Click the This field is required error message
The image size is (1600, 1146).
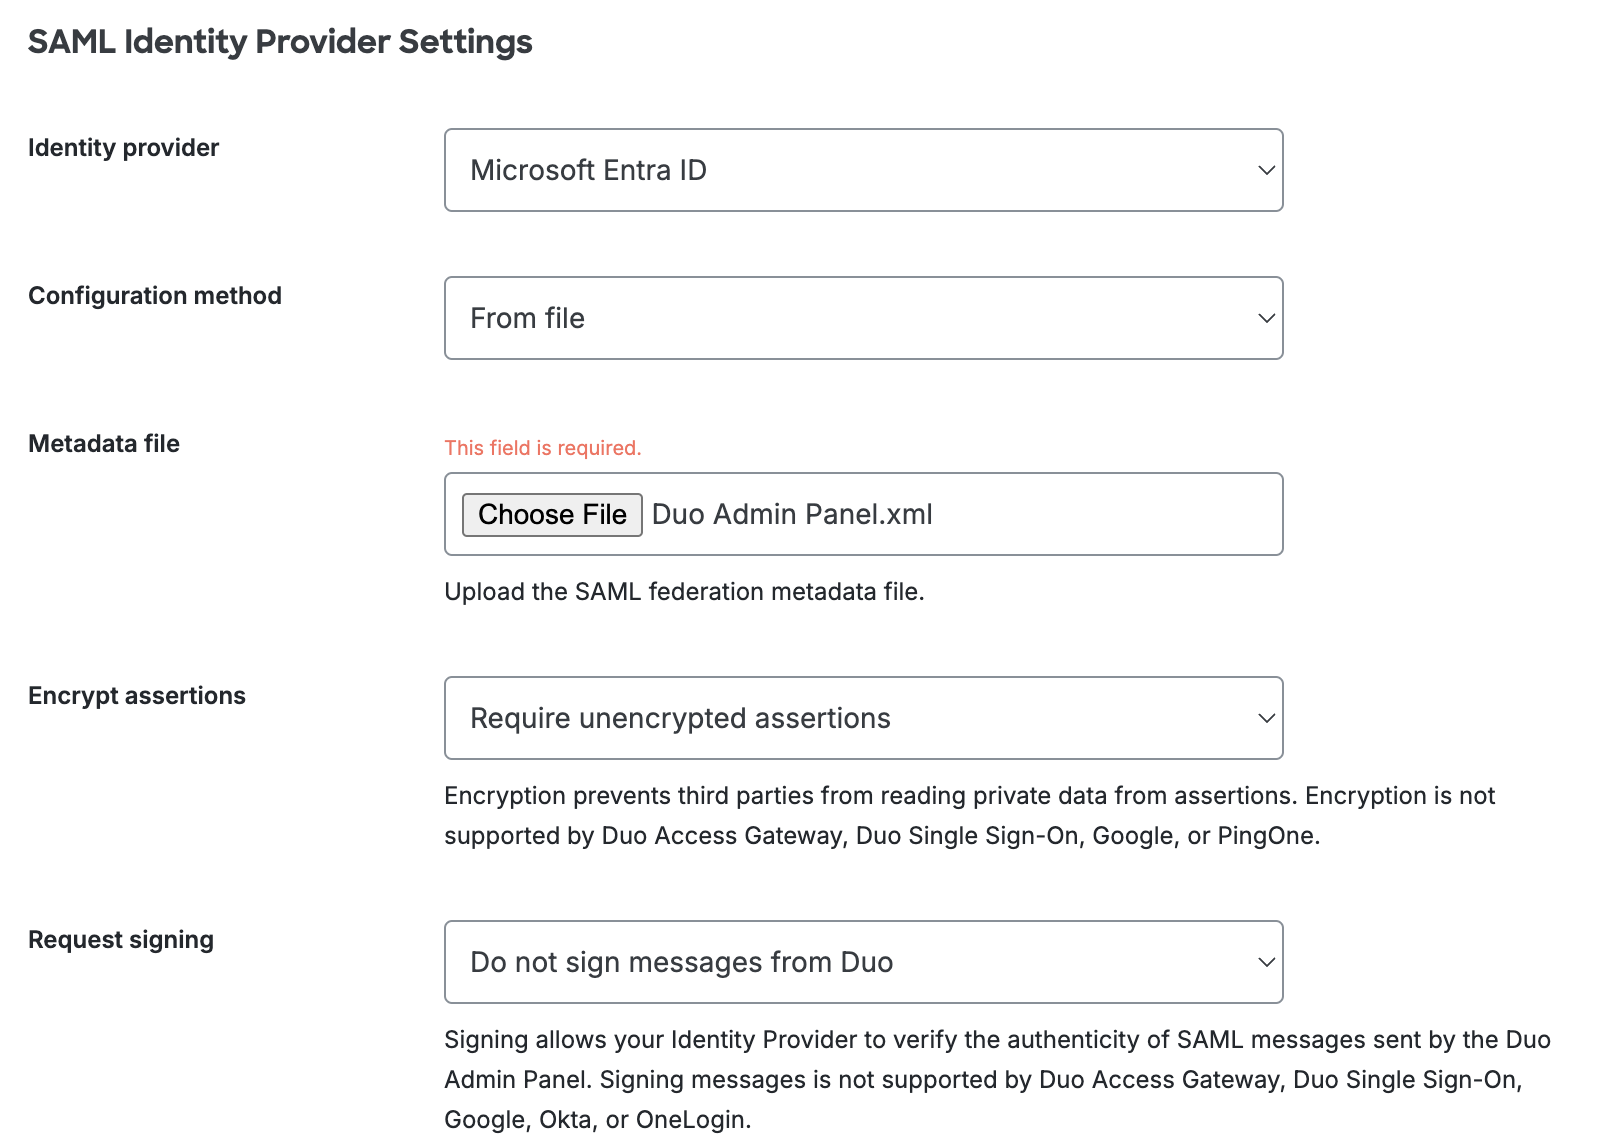542,447
